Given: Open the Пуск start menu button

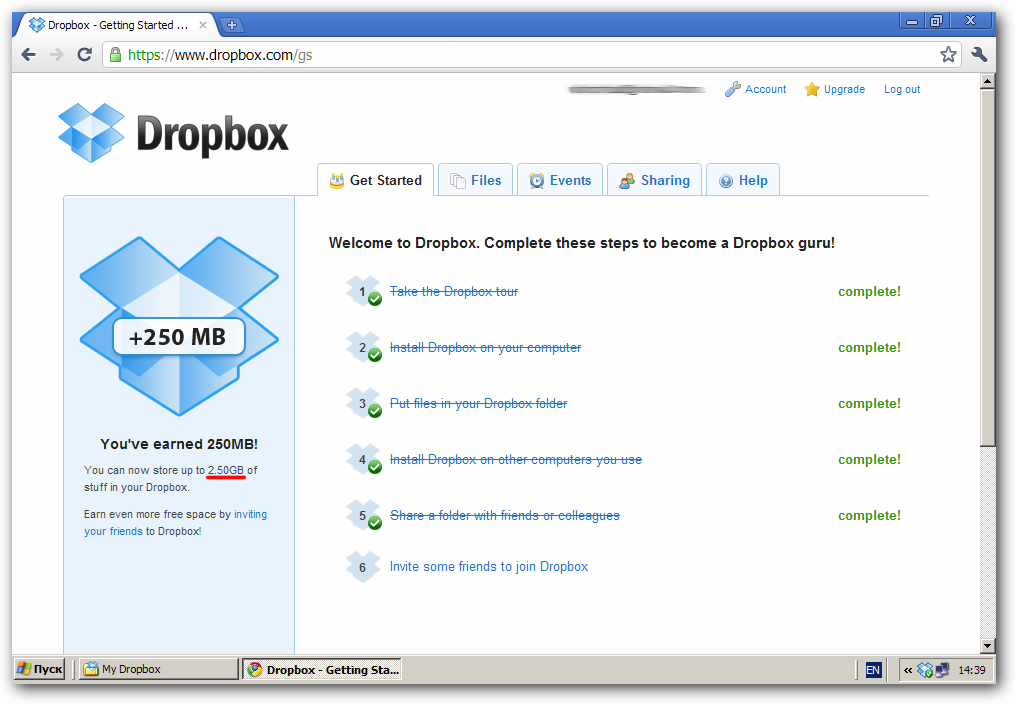Looking at the screenshot, I should [x=40, y=669].
